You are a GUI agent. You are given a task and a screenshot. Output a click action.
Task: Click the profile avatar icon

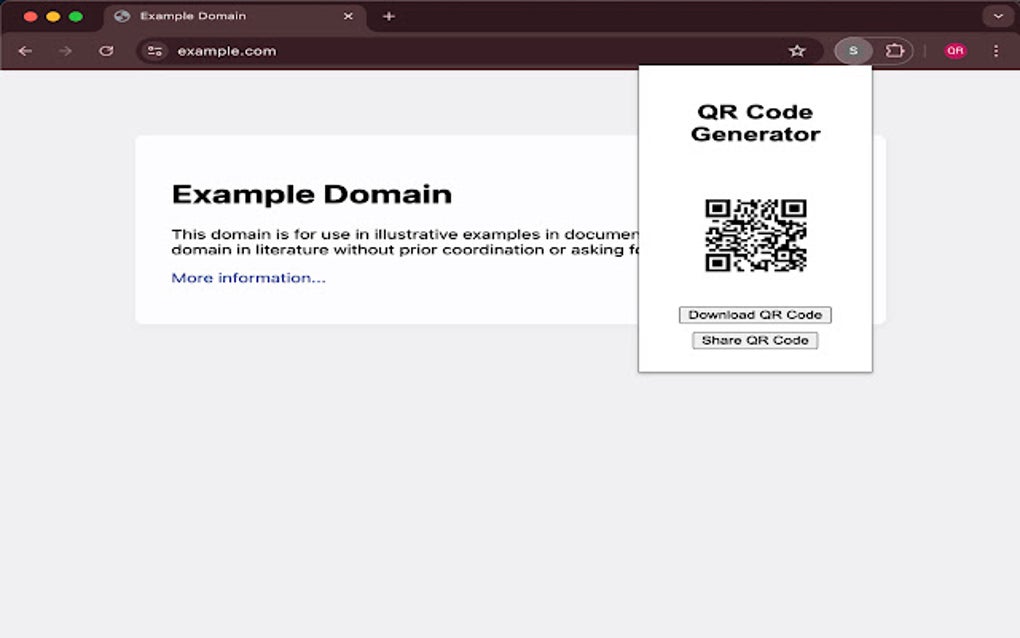pyautogui.click(x=853, y=50)
